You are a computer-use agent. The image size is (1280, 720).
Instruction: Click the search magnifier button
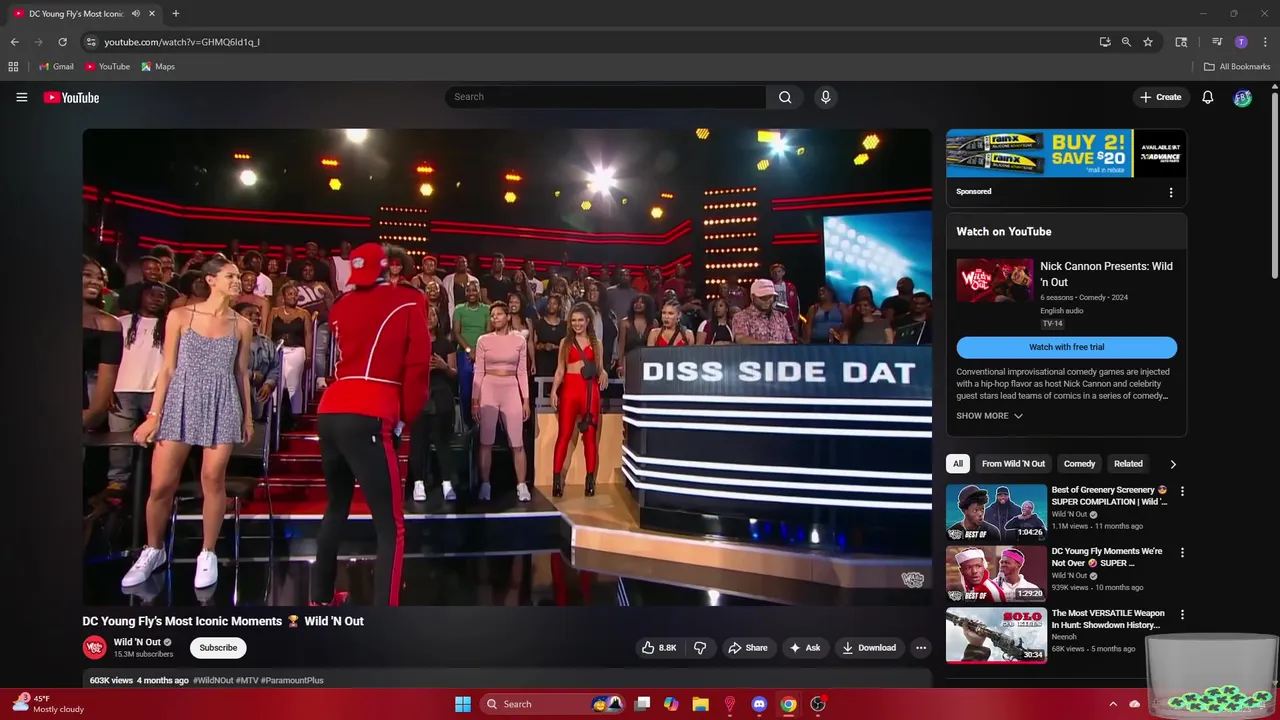(x=785, y=97)
